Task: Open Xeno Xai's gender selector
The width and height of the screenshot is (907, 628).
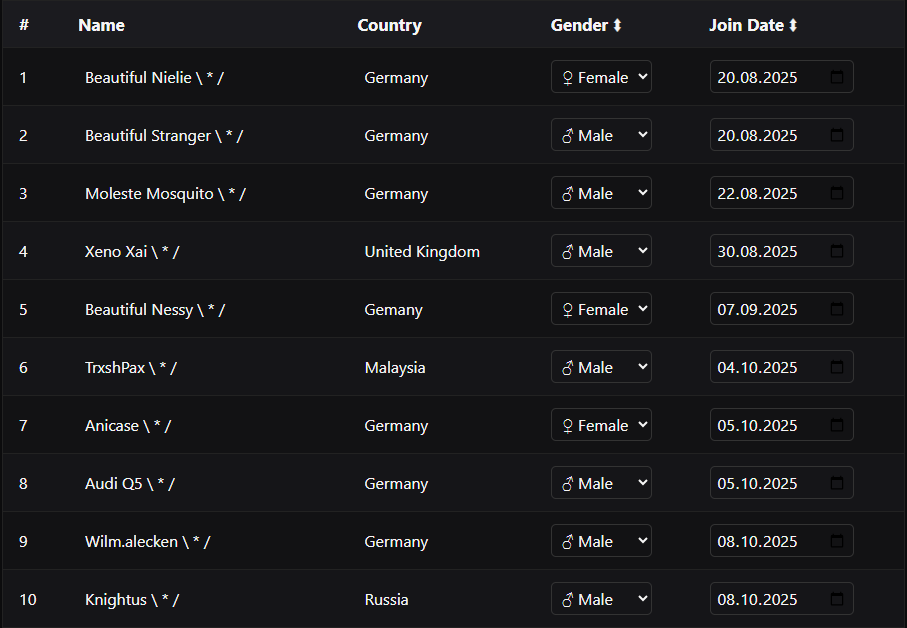Action: point(601,251)
